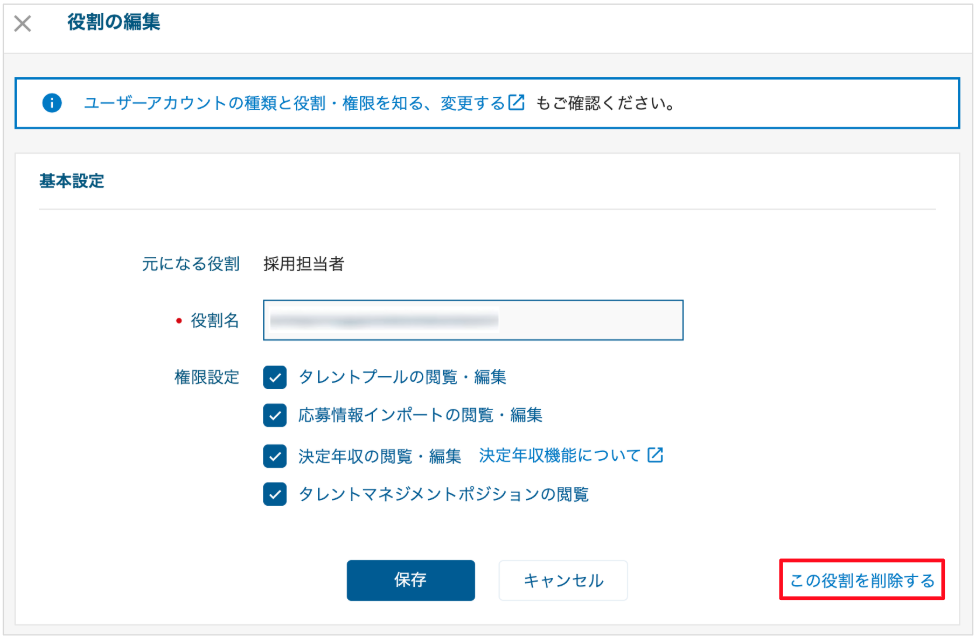Viewport: 976px width, 639px height.
Task: Click external-link icon beside 決定年収機能について
Action: point(655,455)
